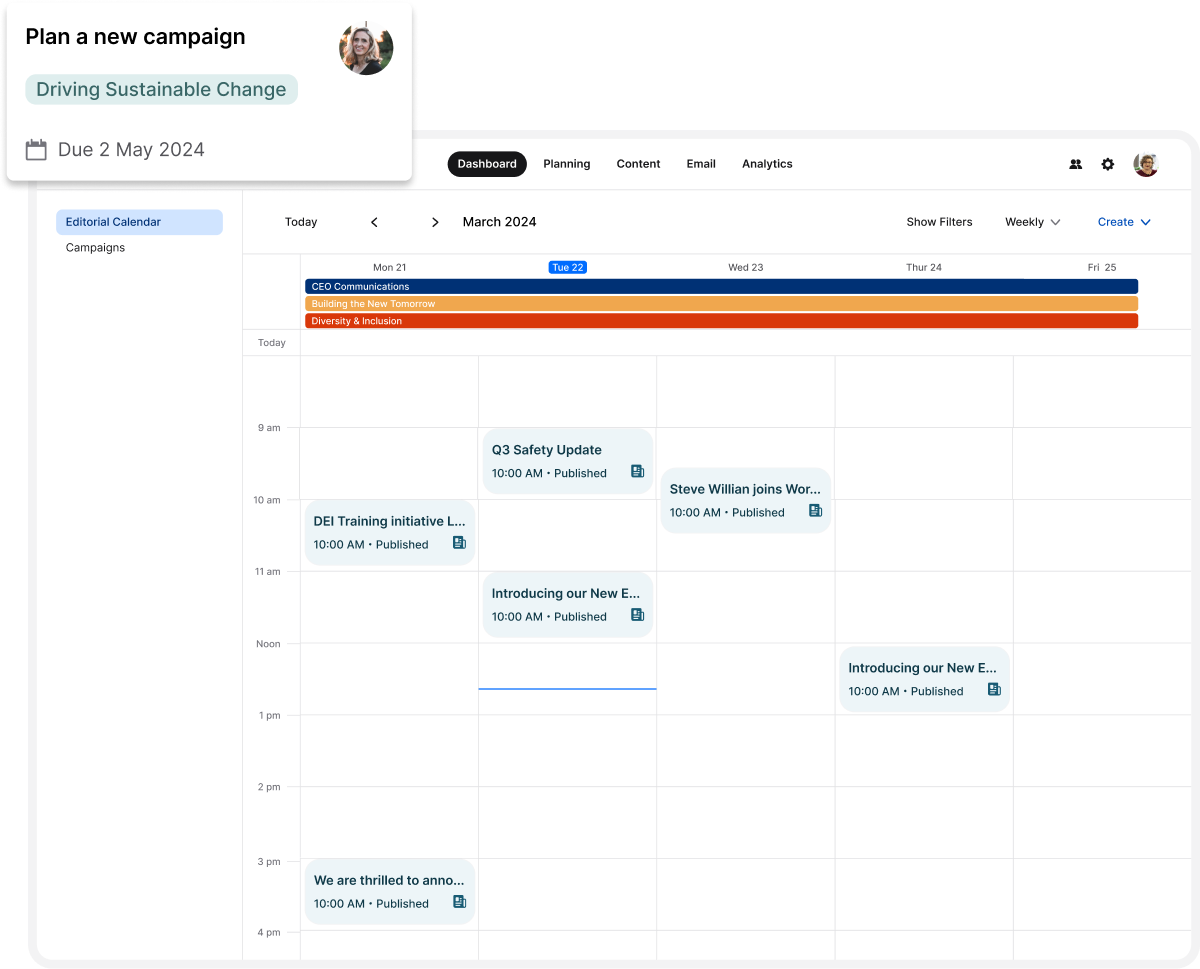Image resolution: width=1200 pixels, height=969 pixels.
Task: Open the Analytics tab
Action: pyautogui.click(x=767, y=164)
